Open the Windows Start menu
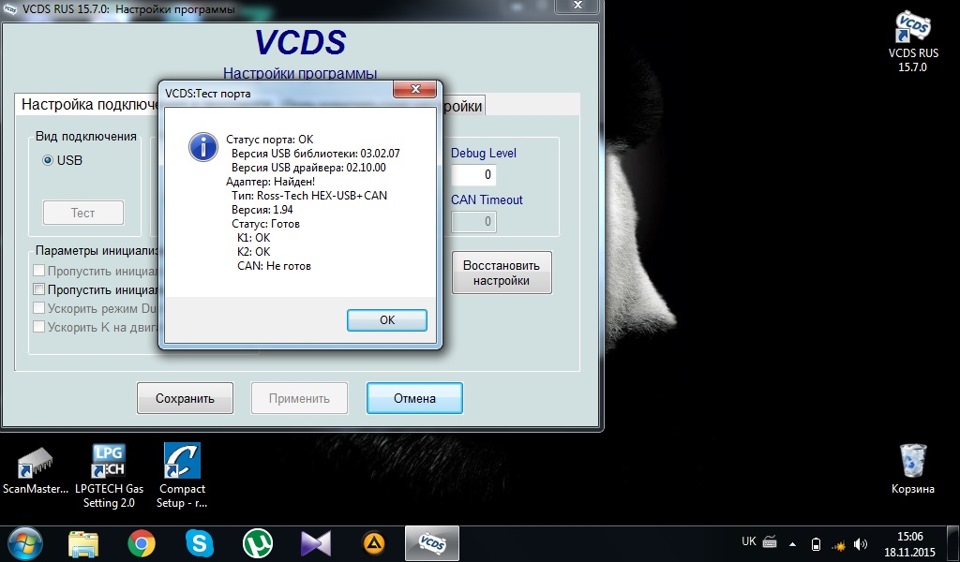This screenshot has width=960, height=562. [24, 544]
